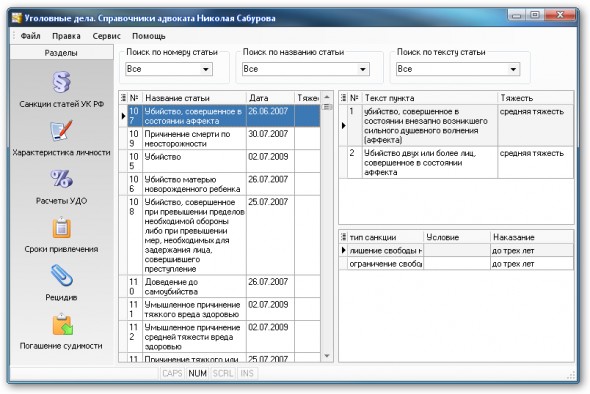590x394 pixels.
Task: Sort by Тяжесть column header in right table
Action: click(x=535, y=98)
